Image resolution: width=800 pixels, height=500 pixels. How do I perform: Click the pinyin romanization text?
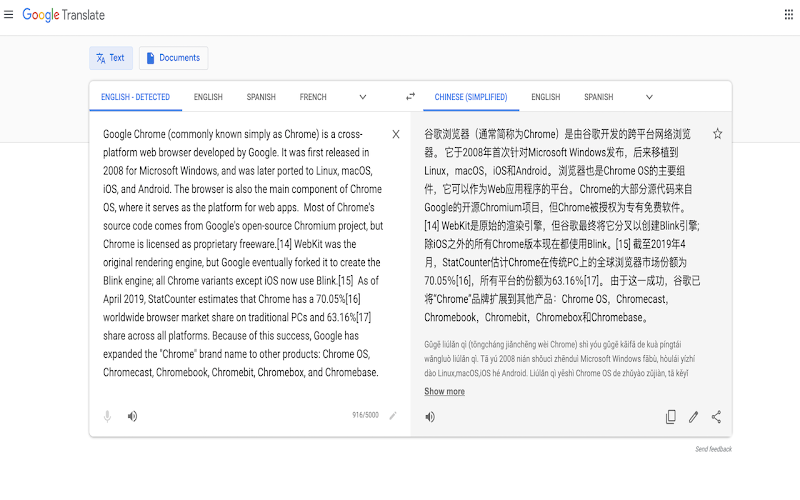(x=559, y=359)
